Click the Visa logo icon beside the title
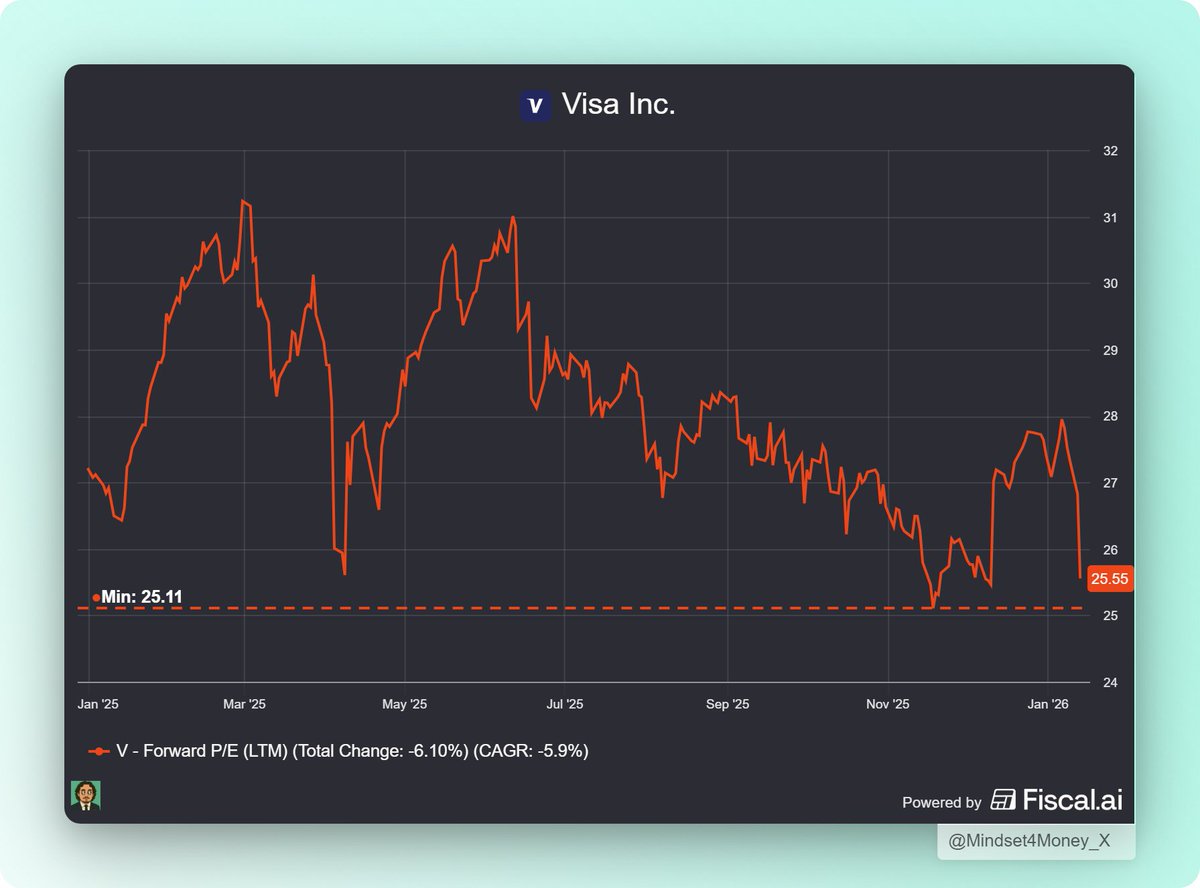The width and height of the screenshot is (1200, 888). (x=536, y=106)
